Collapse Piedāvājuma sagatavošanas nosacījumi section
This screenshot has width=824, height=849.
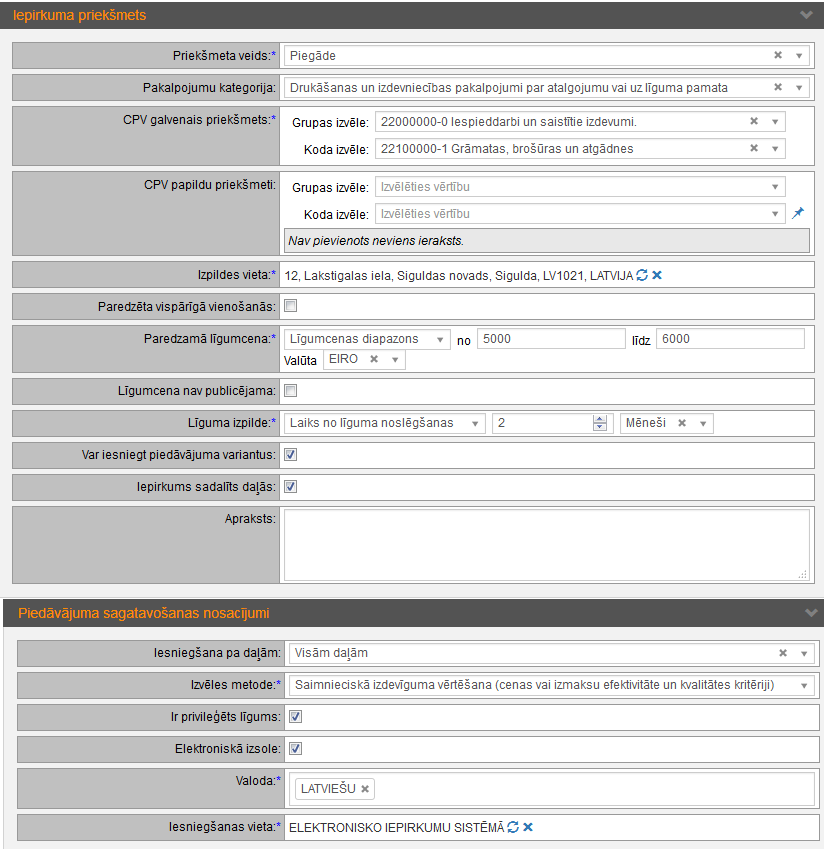pos(809,613)
